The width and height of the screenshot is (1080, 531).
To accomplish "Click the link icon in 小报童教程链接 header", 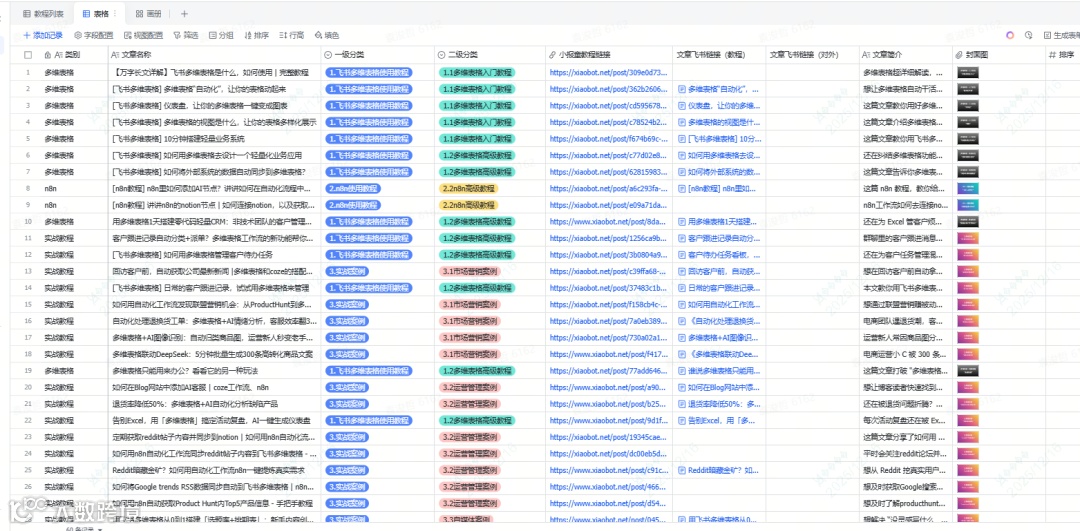I will [552, 54].
